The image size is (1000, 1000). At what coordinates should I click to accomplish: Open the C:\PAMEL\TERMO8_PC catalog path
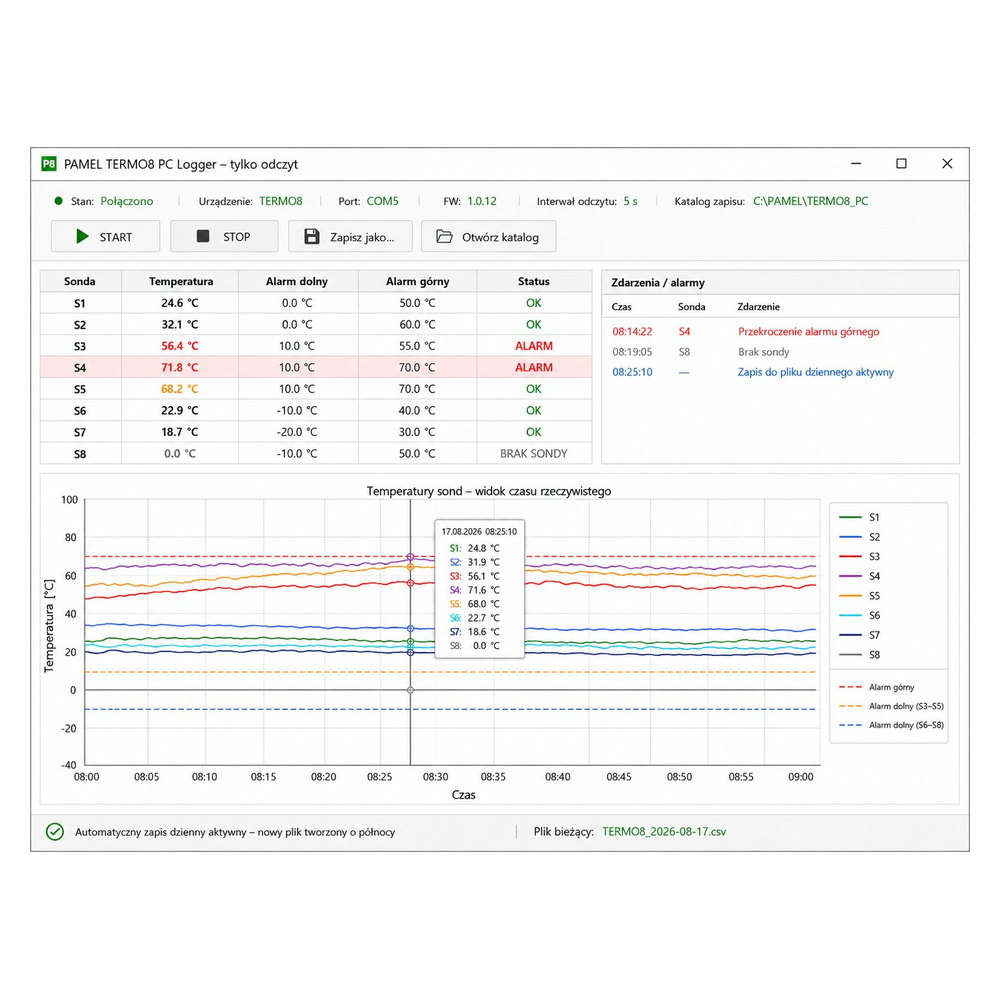(811, 201)
